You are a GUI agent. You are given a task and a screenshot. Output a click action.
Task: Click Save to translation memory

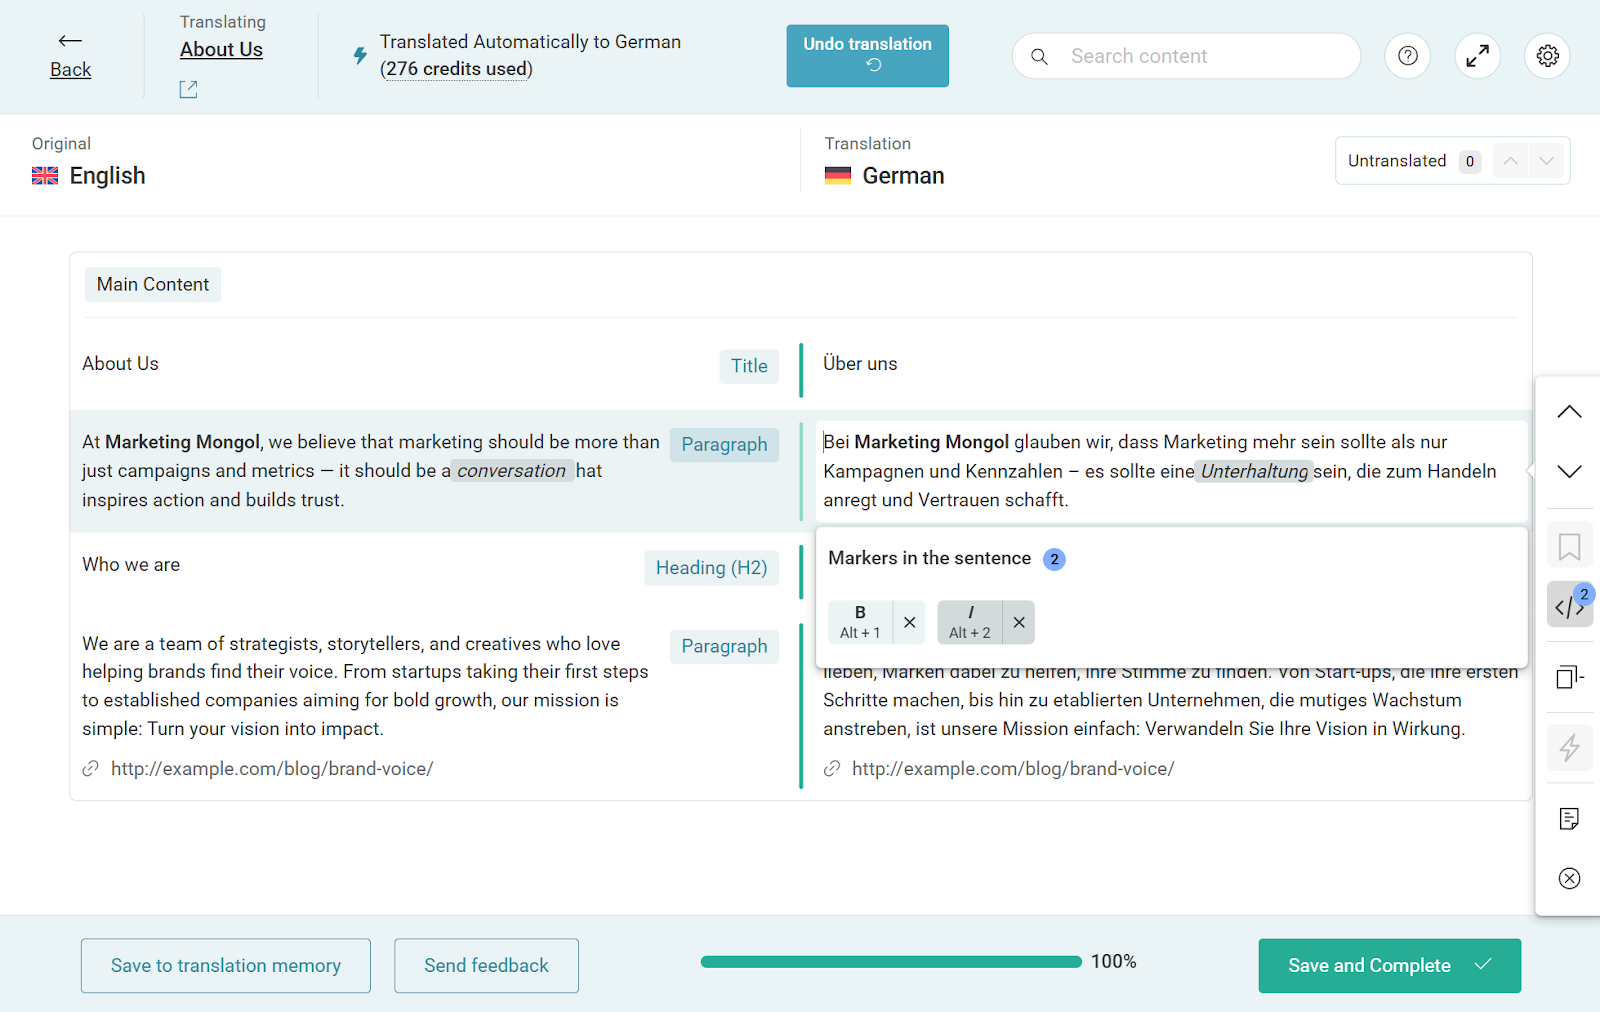(x=226, y=965)
